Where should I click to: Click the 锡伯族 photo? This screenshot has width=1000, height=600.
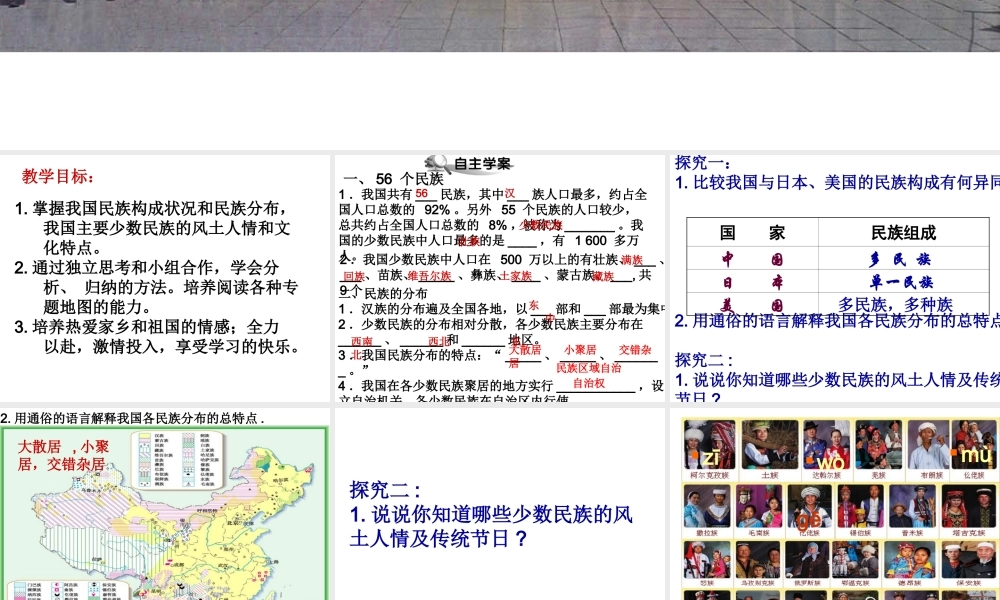tap(859, 506)
